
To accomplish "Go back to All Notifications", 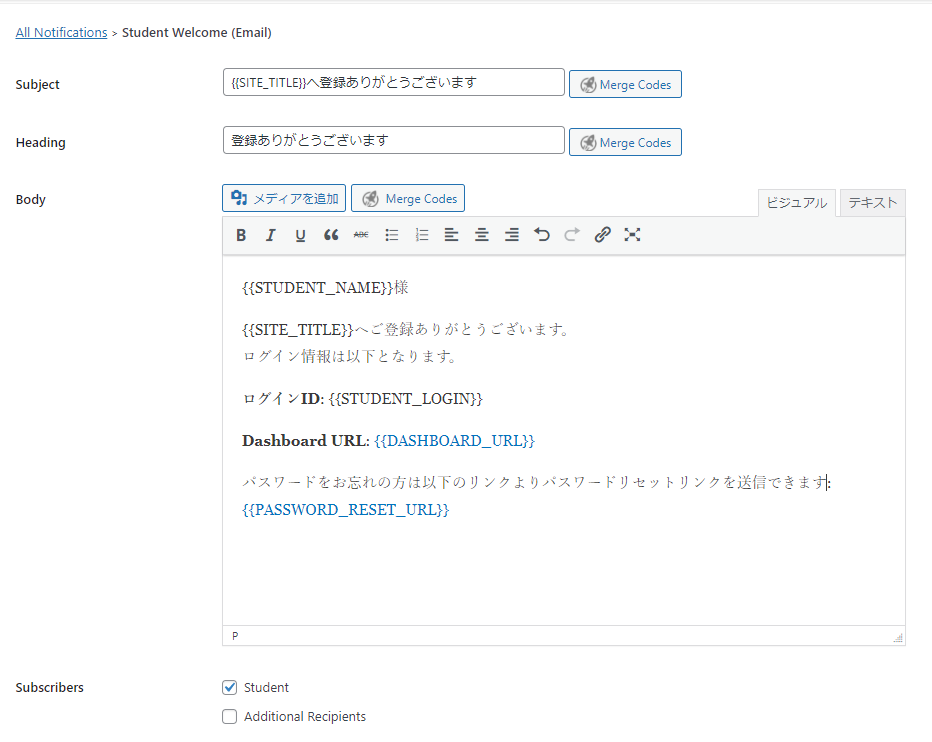I will pyautogui.click(x=61, y=33).
